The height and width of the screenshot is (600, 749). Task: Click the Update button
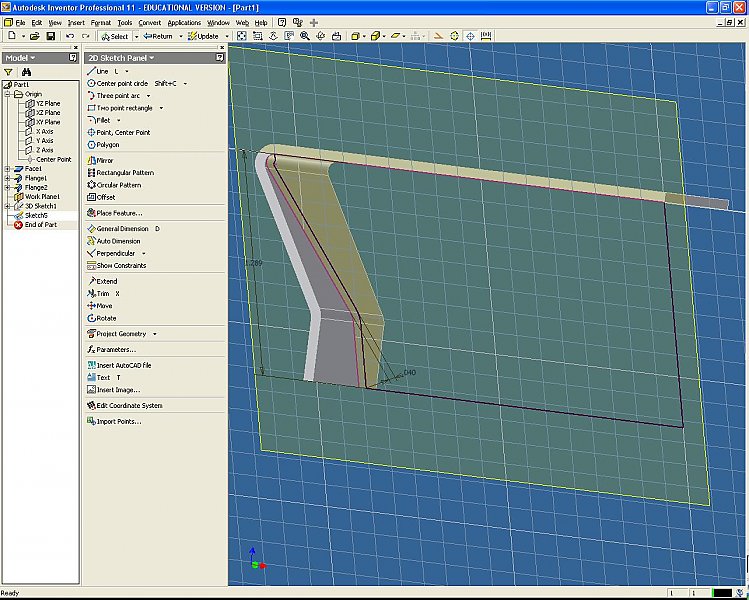[x=206, y=36]
